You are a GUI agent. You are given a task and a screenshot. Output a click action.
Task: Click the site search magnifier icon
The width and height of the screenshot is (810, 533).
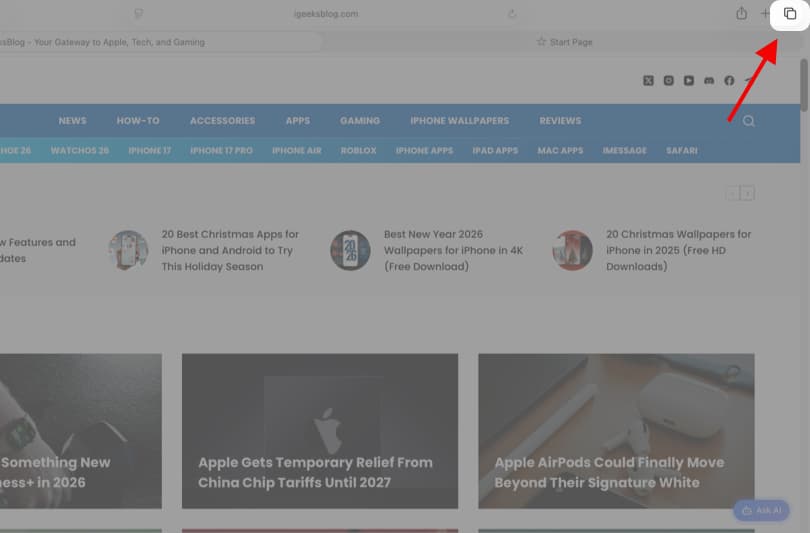coord(749,121)
